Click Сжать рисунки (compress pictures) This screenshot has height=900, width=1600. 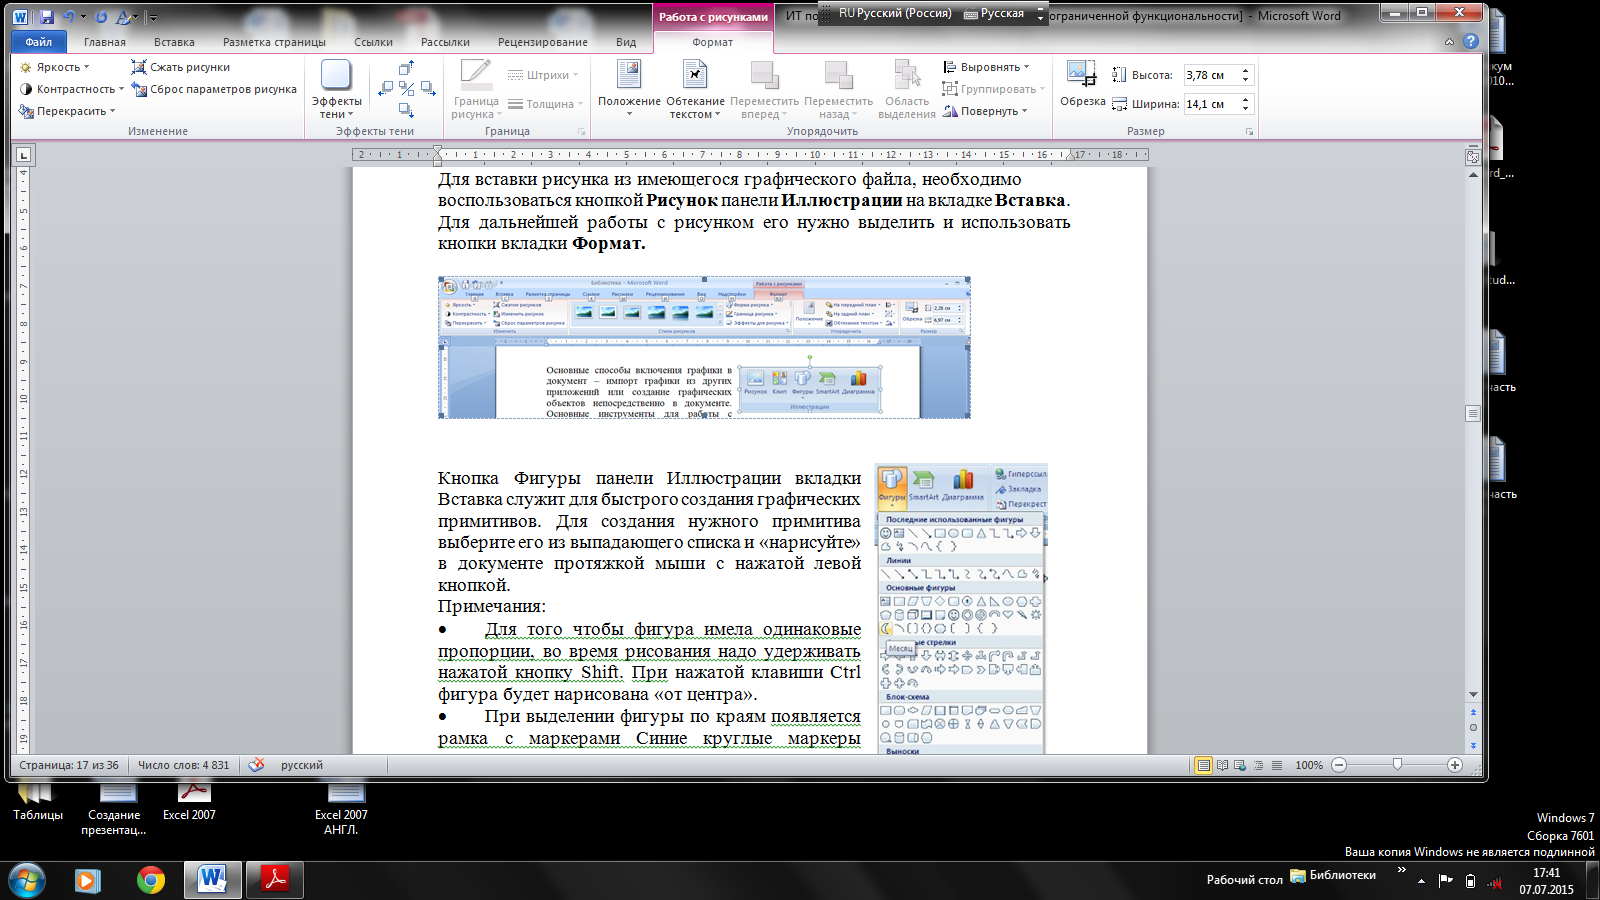[180, 67]
